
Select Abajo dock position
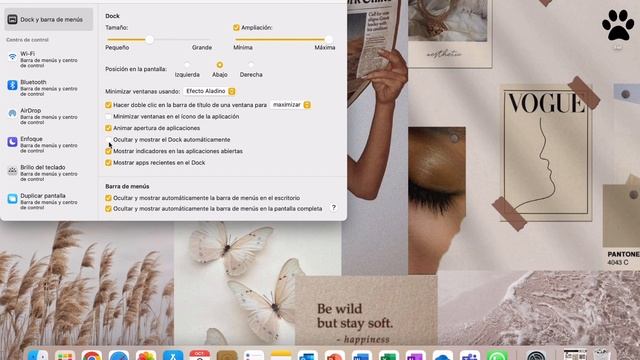pos(220,65)
